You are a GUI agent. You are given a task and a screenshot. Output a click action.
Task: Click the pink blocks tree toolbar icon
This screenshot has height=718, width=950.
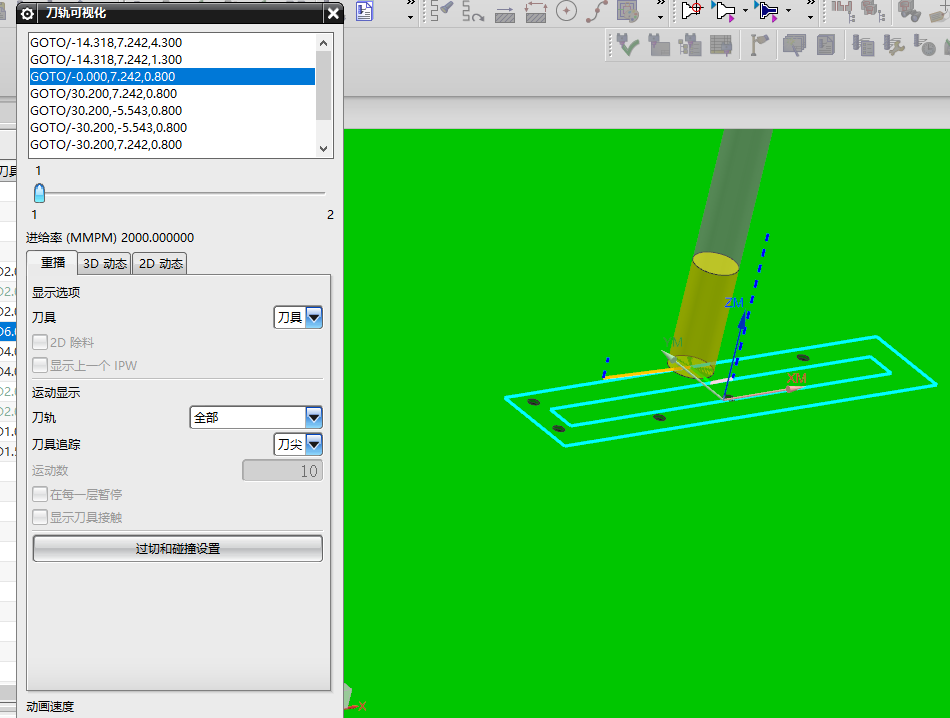click(842, 11)
